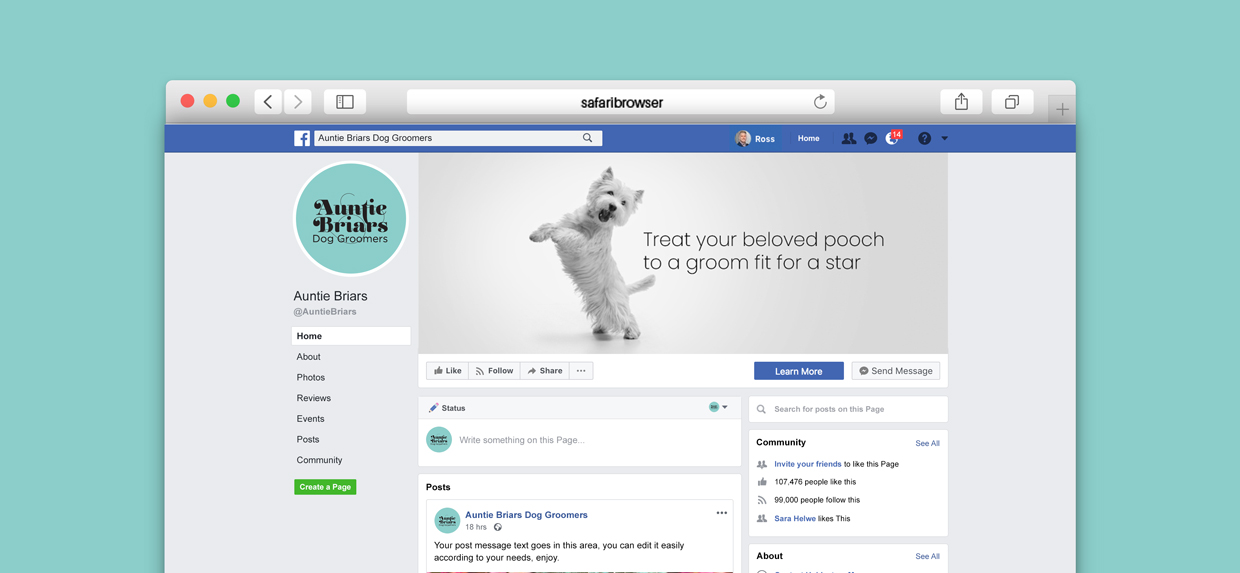Open notifications icon with 14 badge
This screenshot has height=573, width=1240.
point(894,138)
